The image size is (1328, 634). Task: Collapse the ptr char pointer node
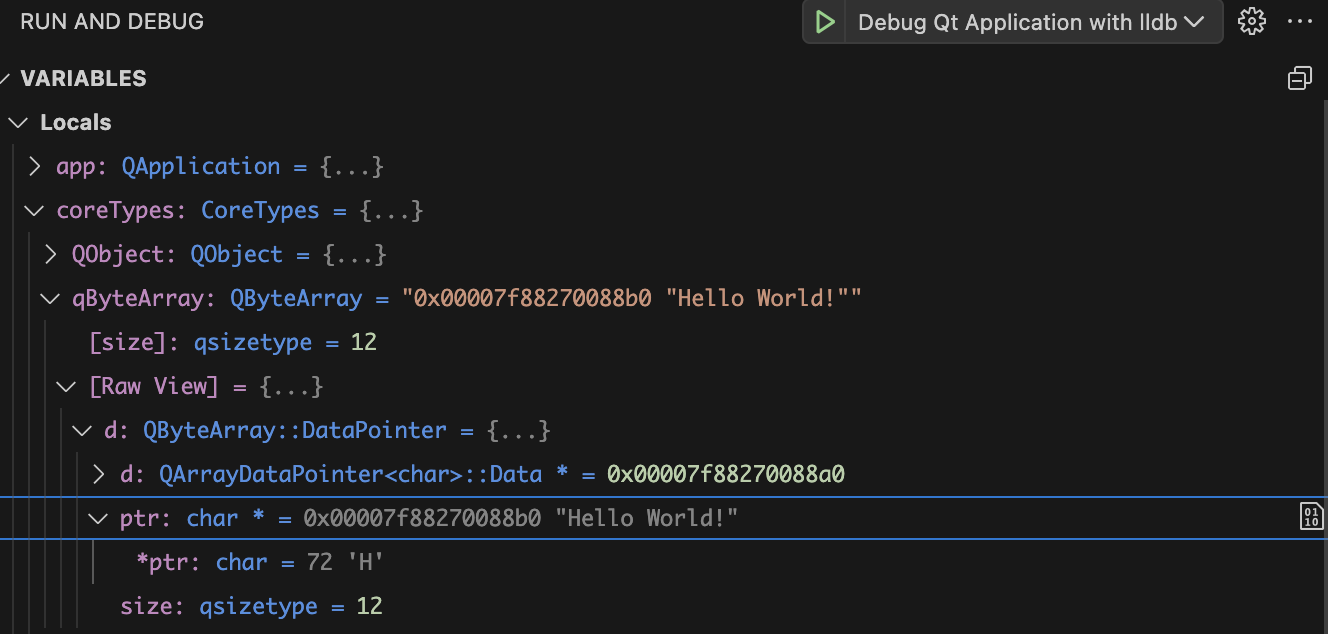point(99,518)
